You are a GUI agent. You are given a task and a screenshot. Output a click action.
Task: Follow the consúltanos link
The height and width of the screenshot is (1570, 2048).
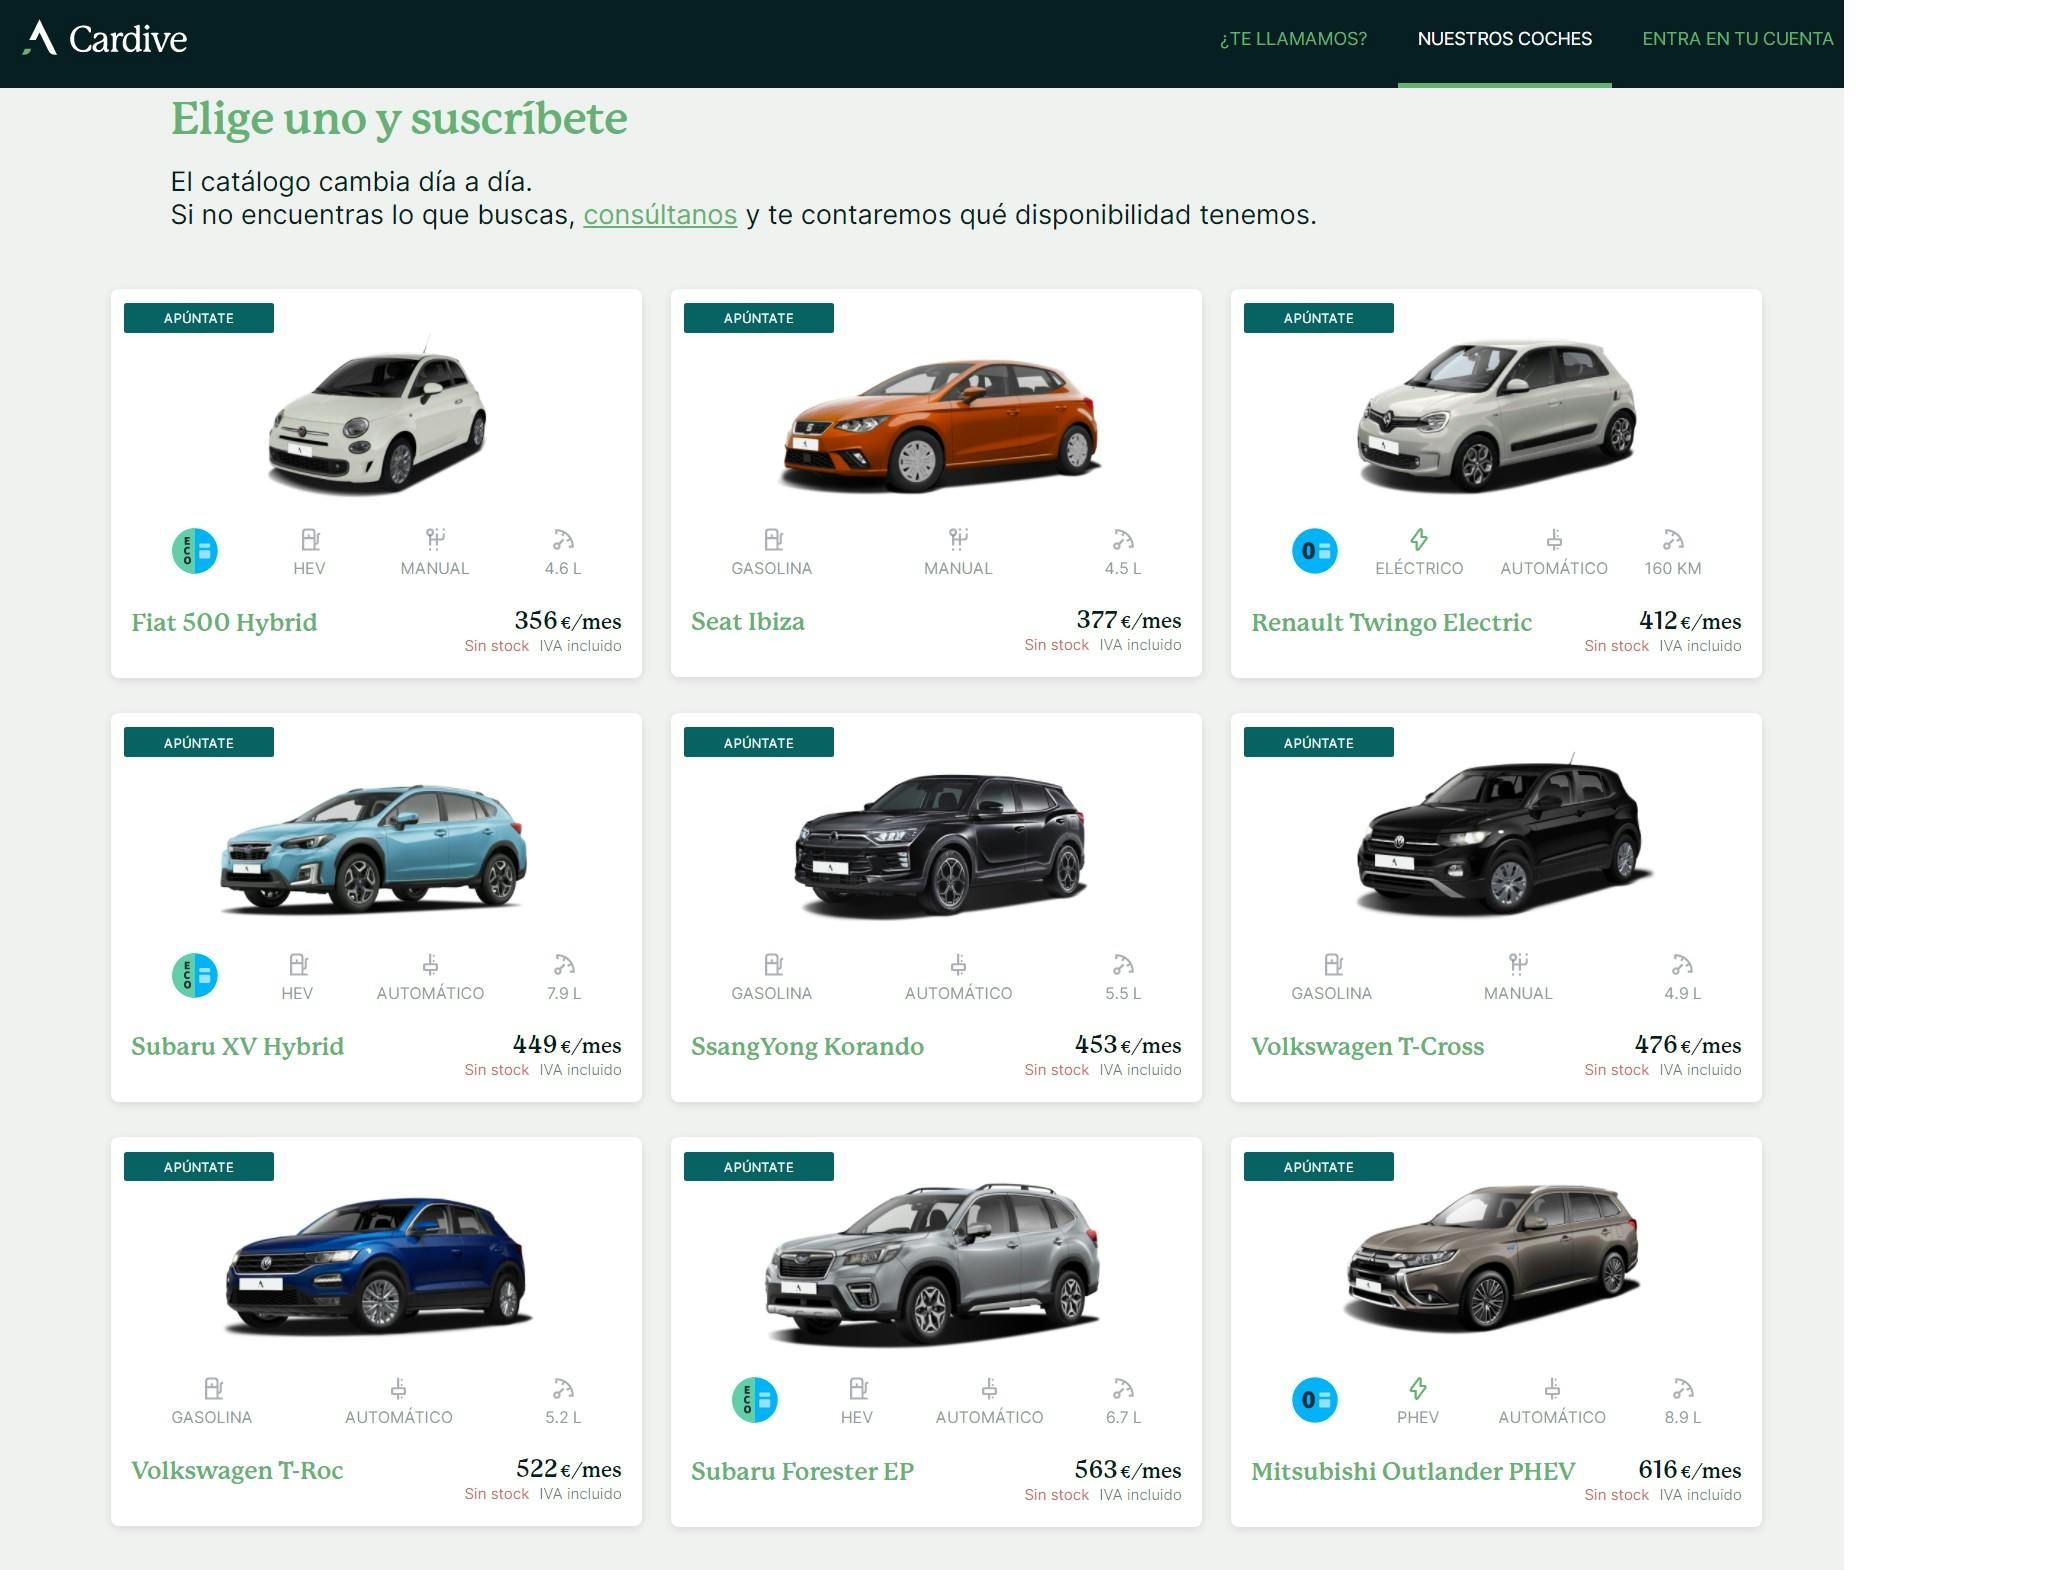[x=660, y=215]
